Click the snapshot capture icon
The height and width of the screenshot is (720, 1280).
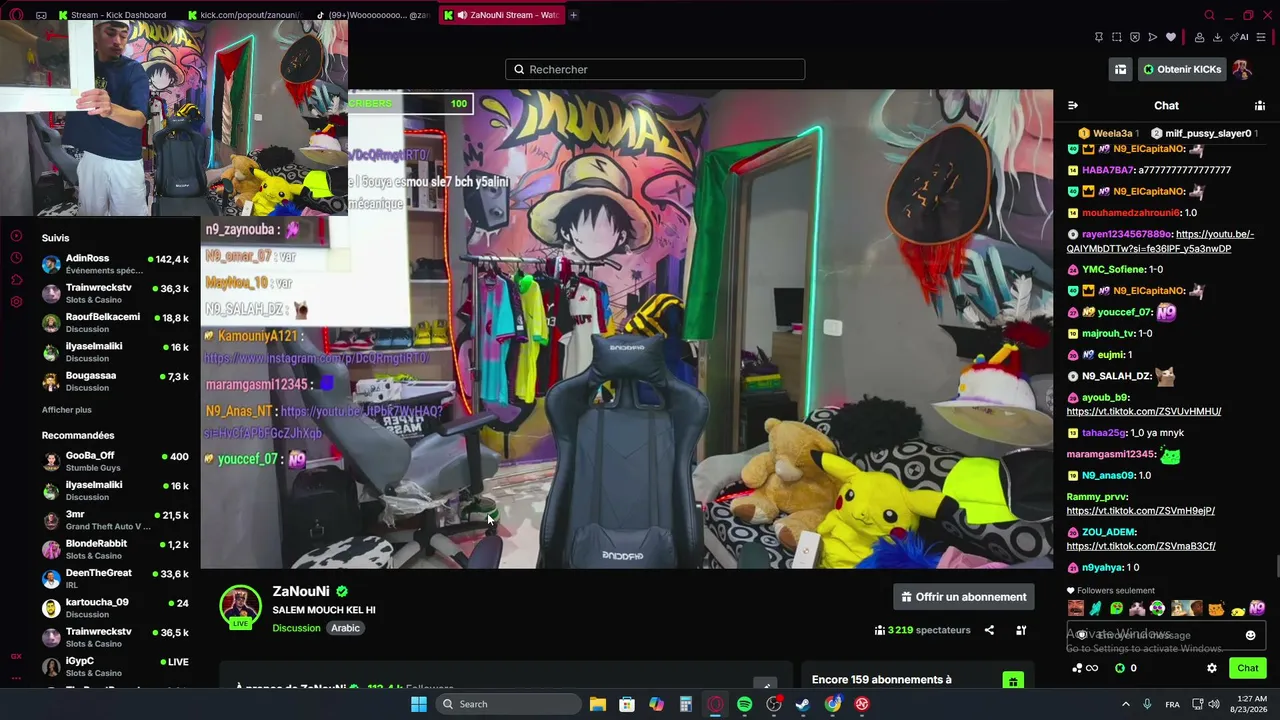coord(1117,37)
